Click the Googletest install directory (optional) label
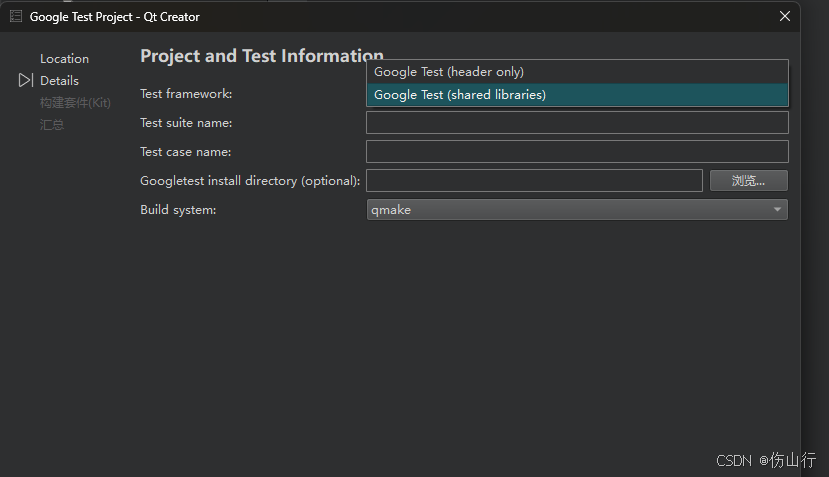This screenshot has height=477, width=829. click(250, 181)
